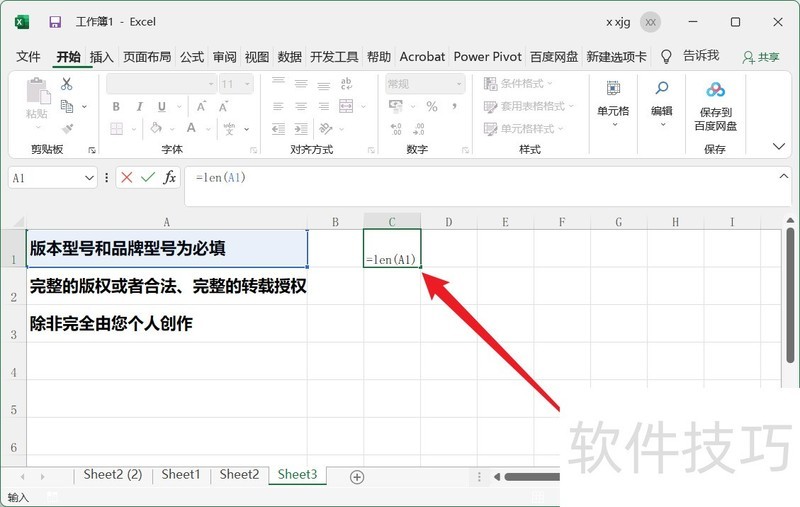Image resolution: width=800 pixels, height=507 pixels.
Task: Cancel formula entry with red X
Action: coord(127,177)
